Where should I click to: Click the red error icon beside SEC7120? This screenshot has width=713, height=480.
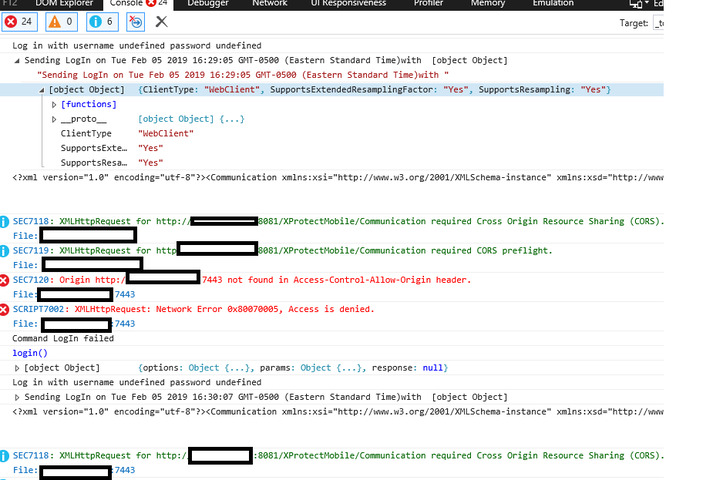(x=5, y=280)
